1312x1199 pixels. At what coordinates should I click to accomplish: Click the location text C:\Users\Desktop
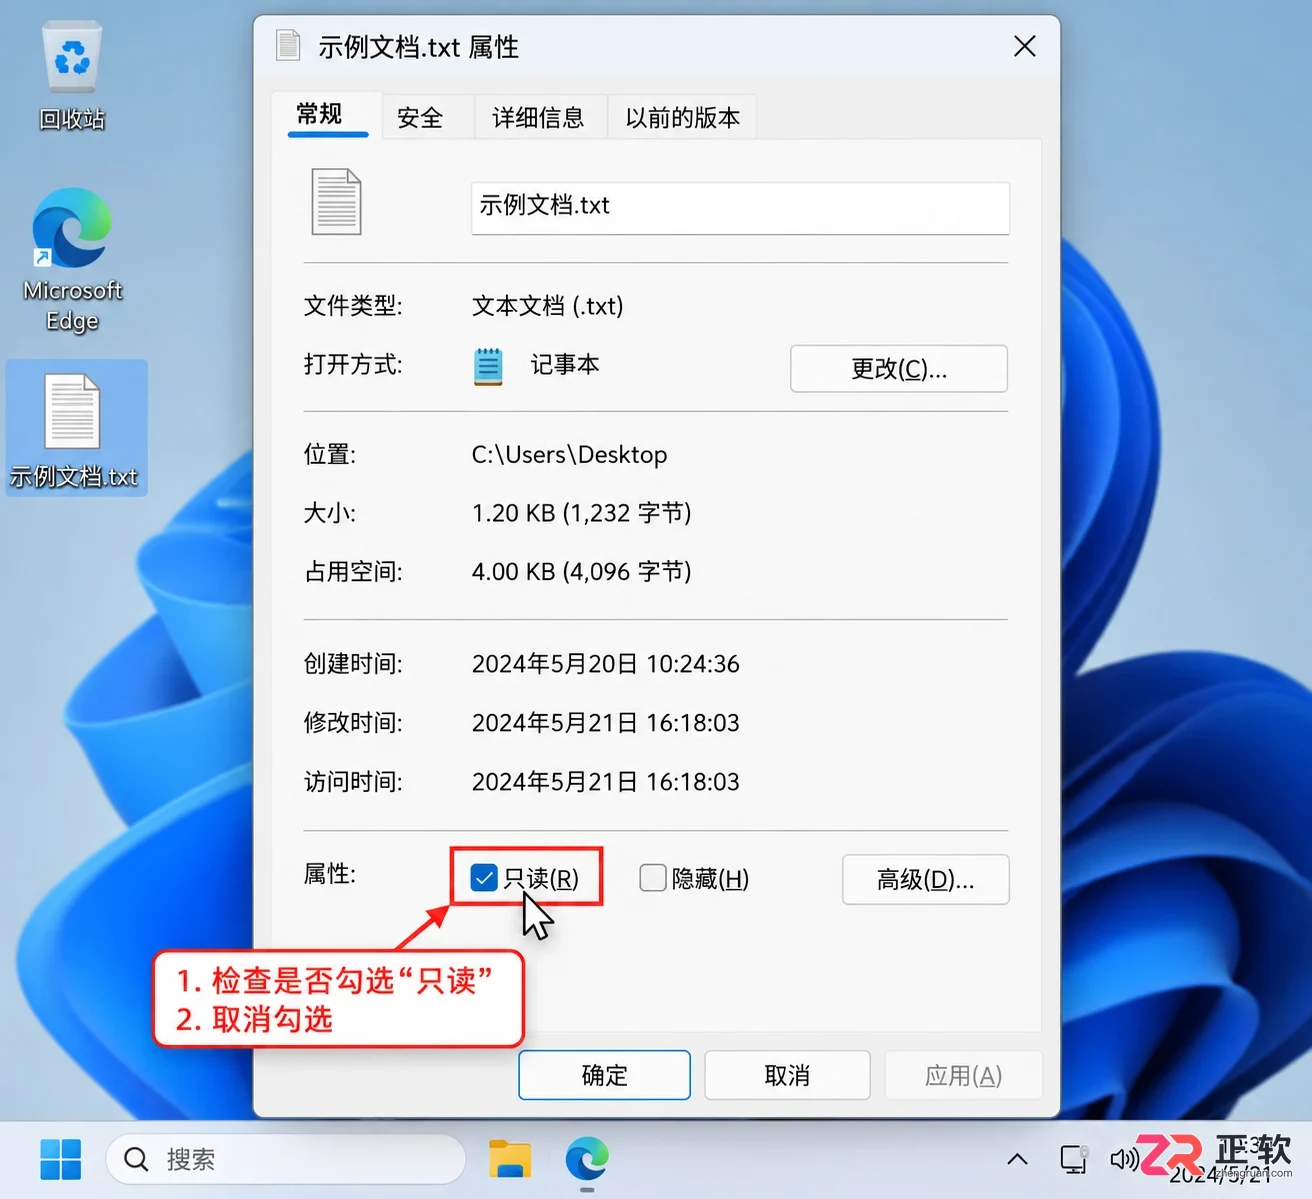[x=569, y=455]
